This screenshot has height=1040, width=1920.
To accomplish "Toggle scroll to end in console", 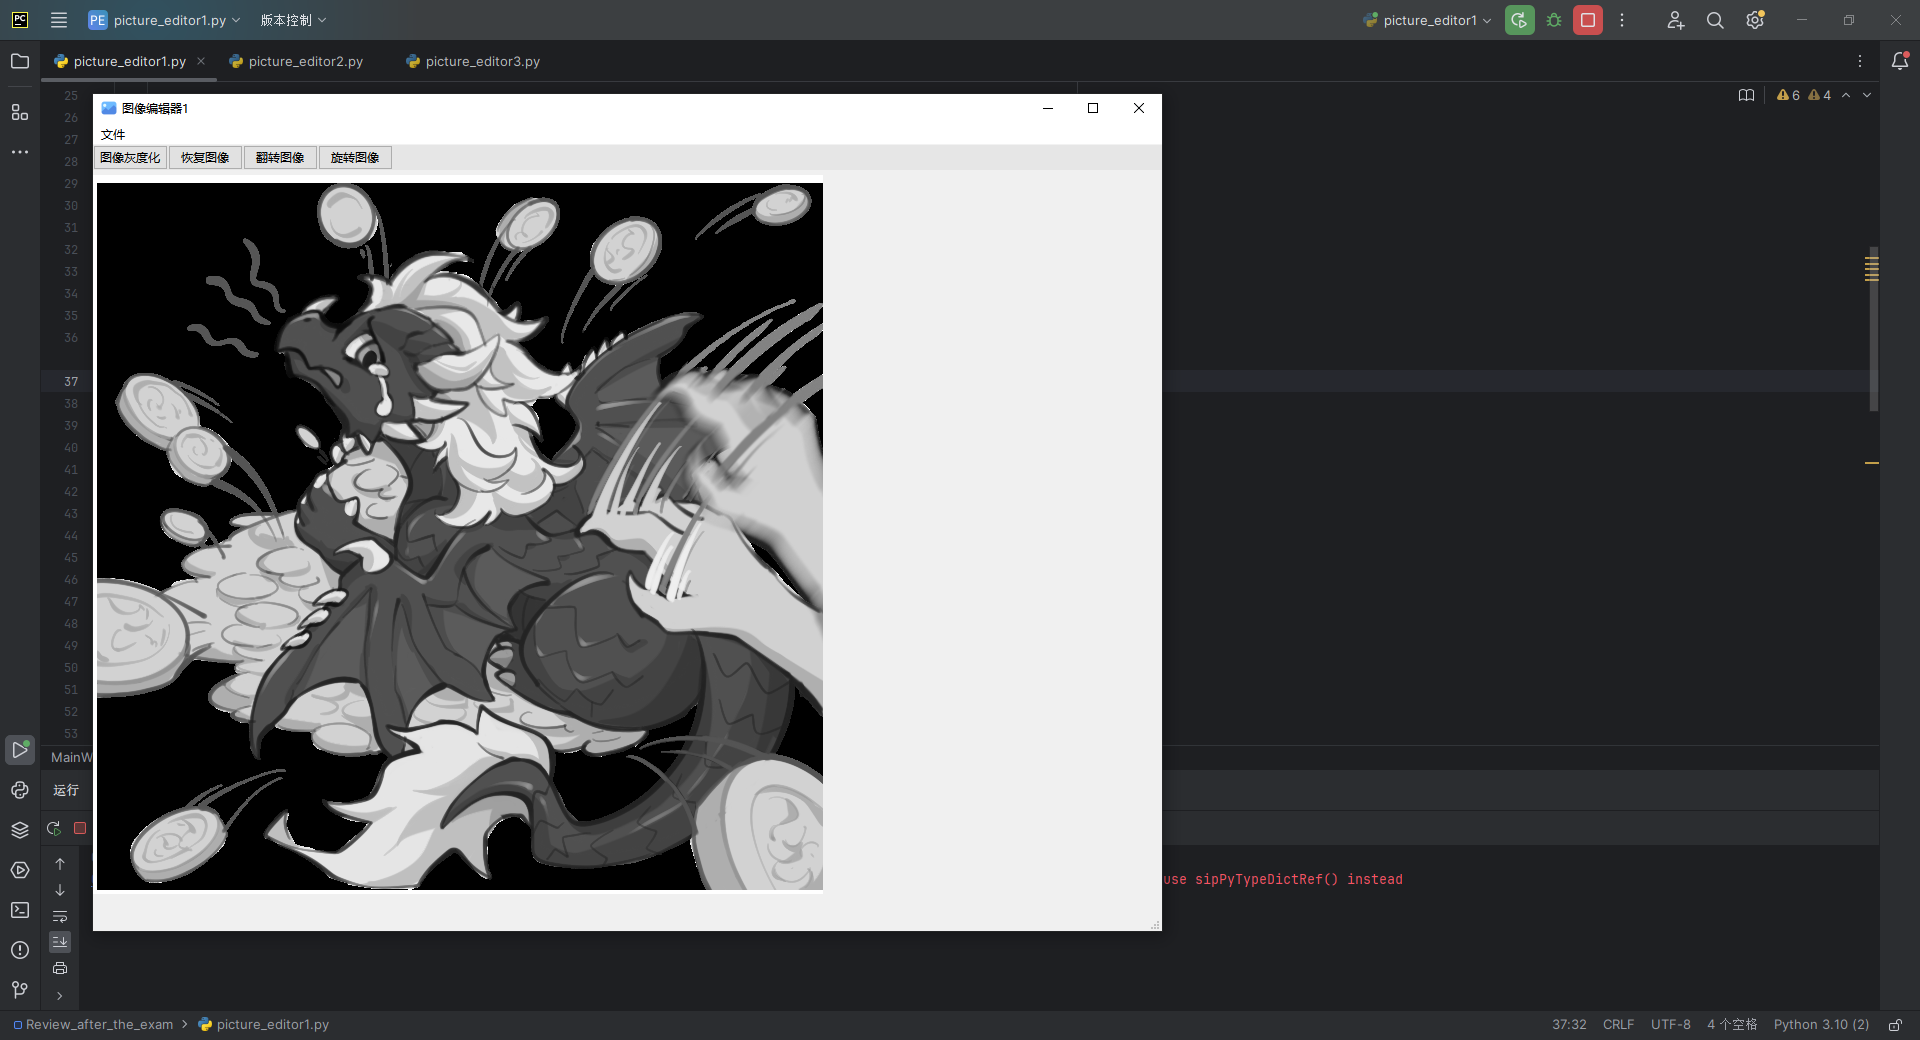I will pyautogui.click(x=60, y=942).
